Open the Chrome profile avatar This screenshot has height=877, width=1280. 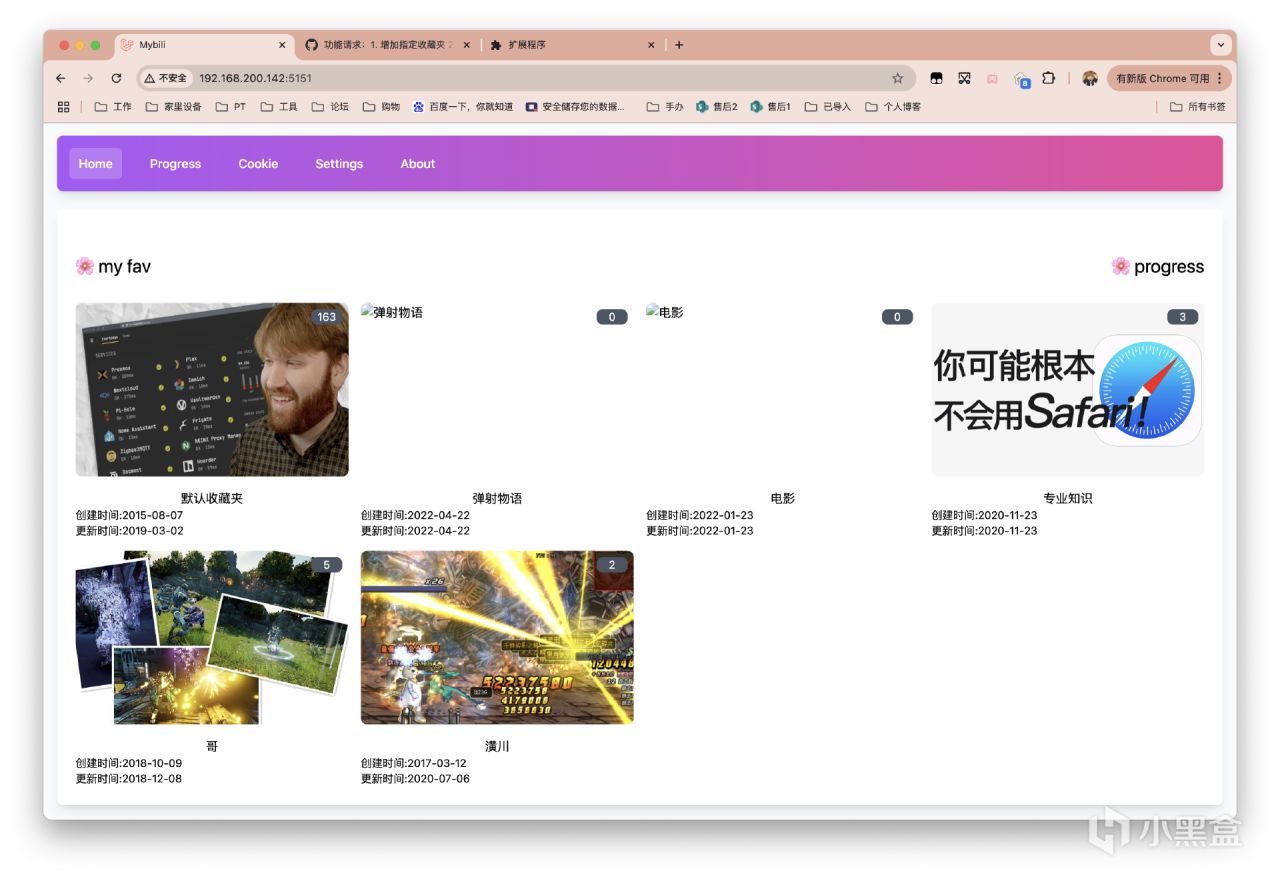point(1090,78)
